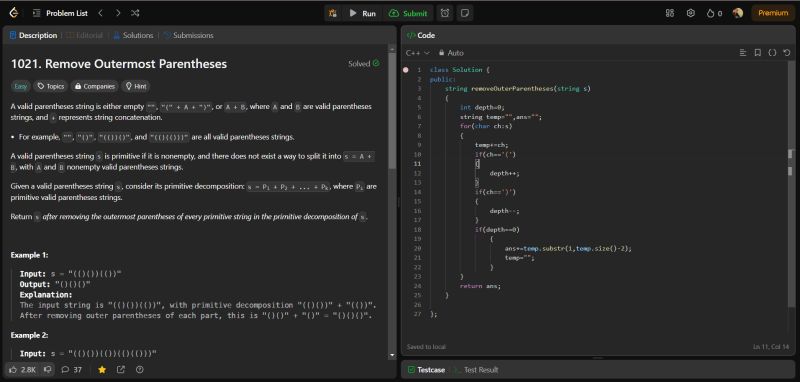Click the LeetCode logo icon
Image resolution: width=800 pixels, height=382 pixels.
(x=14, y=13)
